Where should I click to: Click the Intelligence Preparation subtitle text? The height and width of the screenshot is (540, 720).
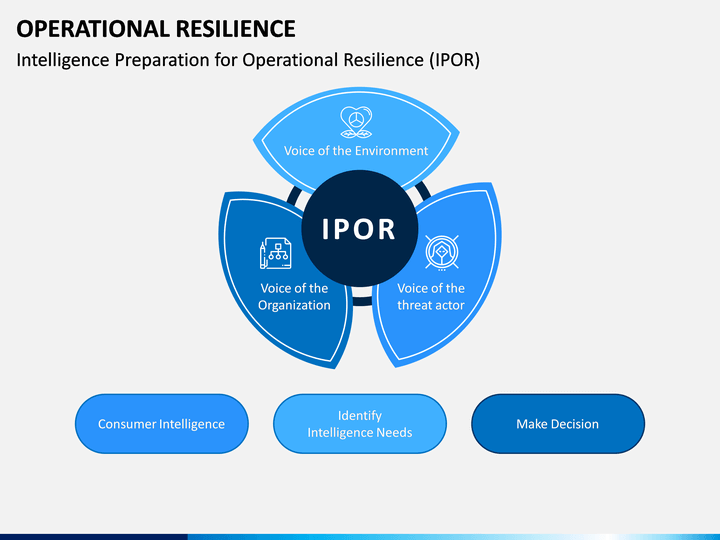[248, 60]
